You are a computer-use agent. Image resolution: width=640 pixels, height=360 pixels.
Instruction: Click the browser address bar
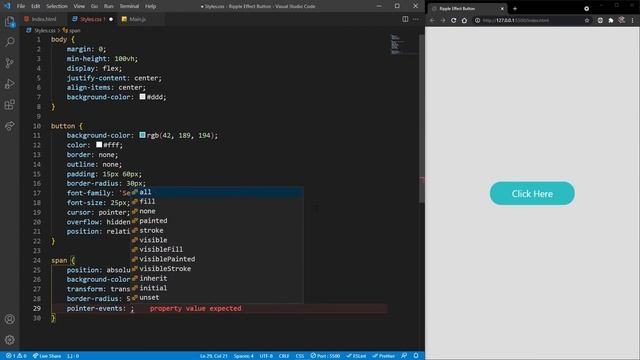click(532, 20)
